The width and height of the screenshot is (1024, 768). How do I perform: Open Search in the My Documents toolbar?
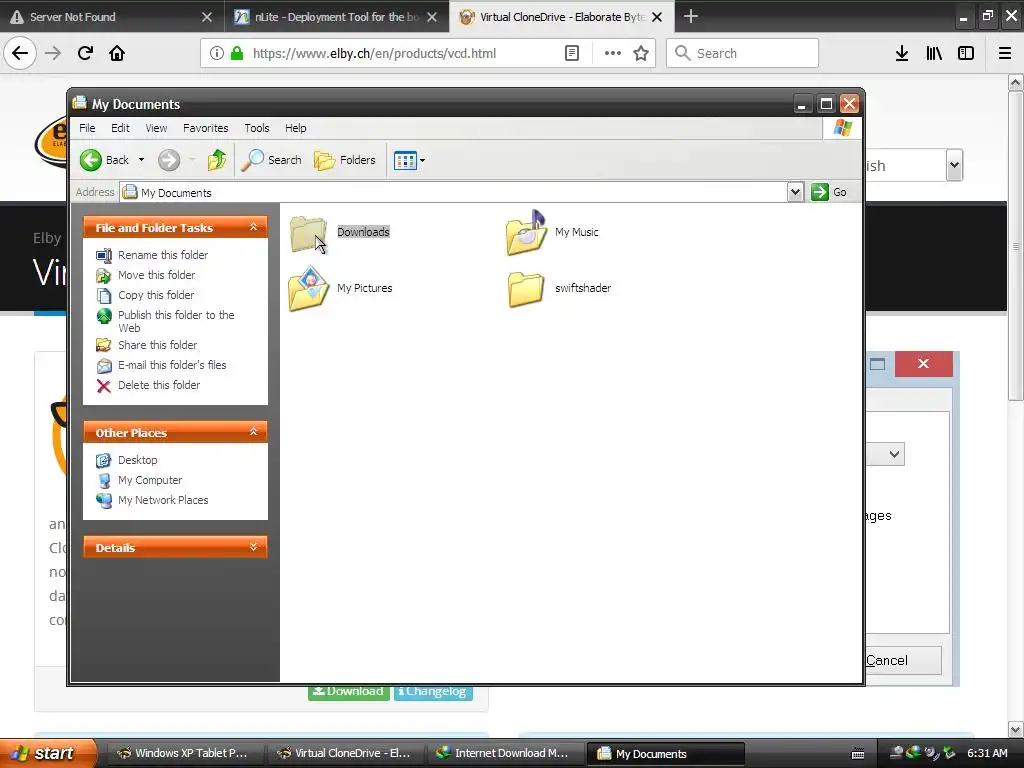[271, 160]
